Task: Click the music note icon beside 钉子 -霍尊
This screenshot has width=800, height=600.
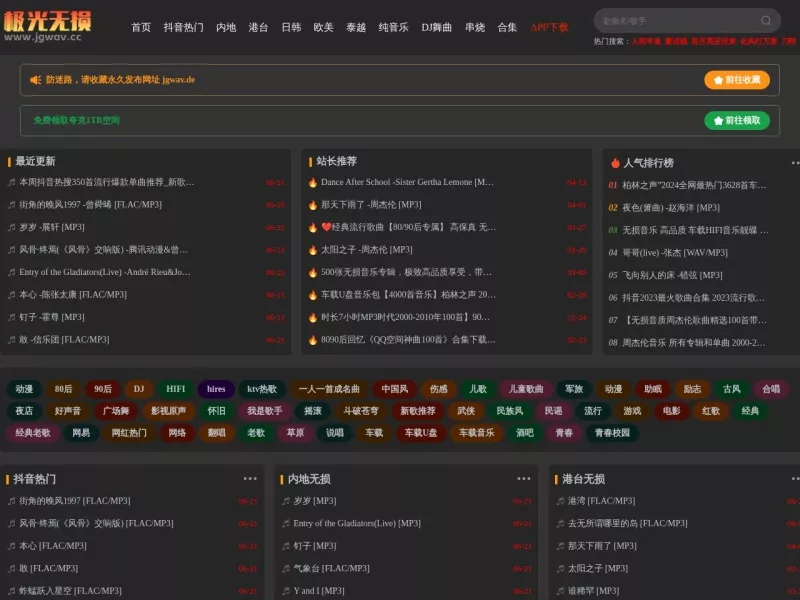Action: (11, 317)
